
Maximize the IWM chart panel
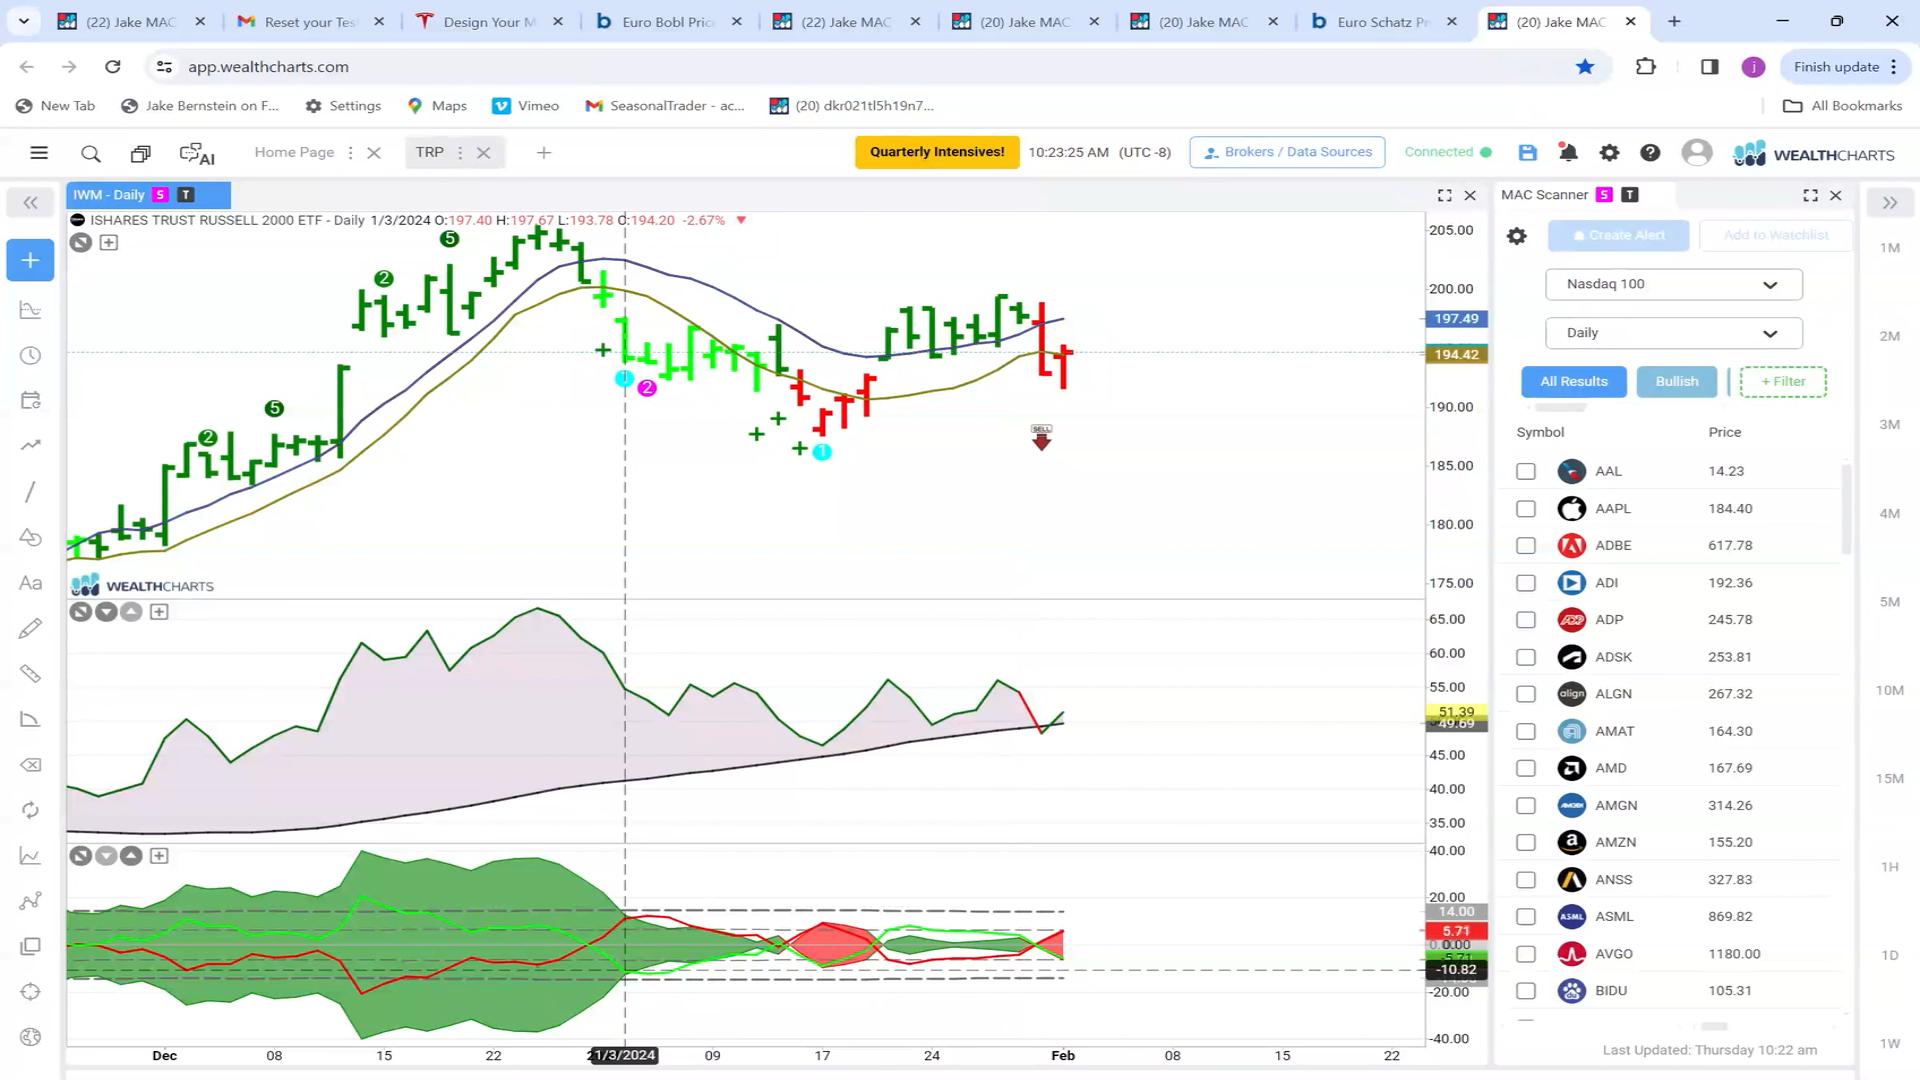[x=1445, y=195]
